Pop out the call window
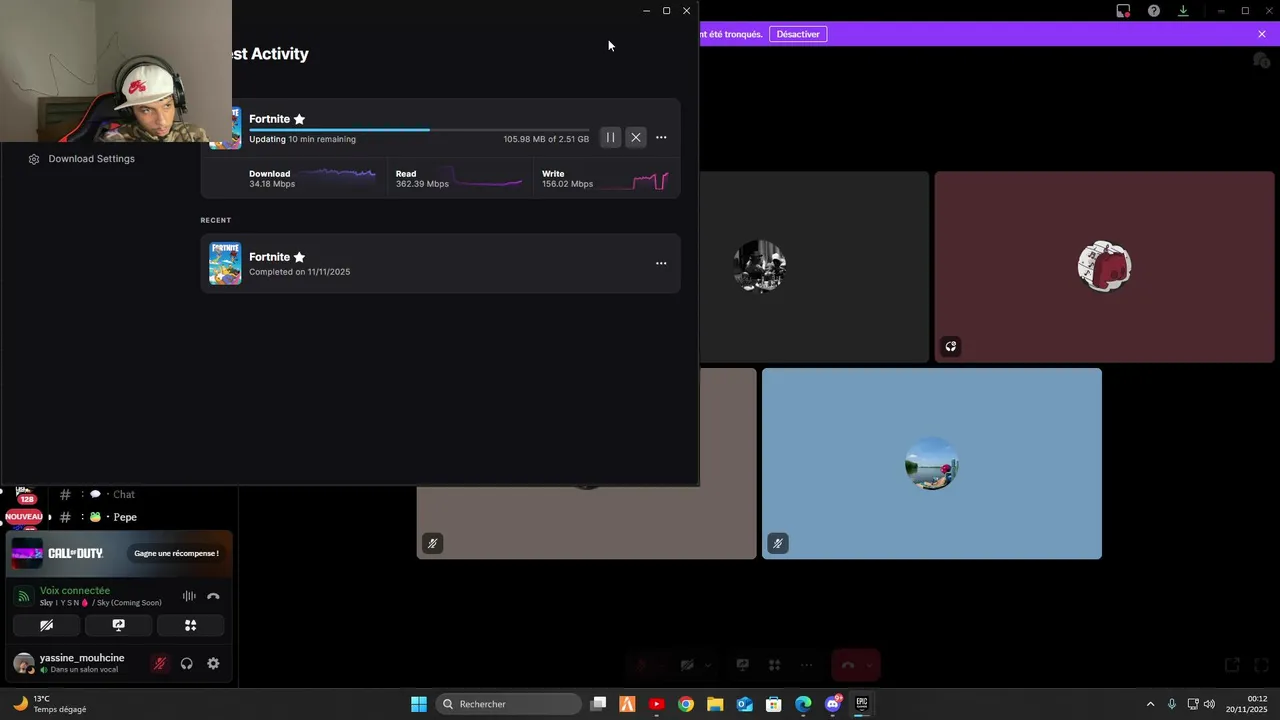The width and height of the screenshot is (1280, 720). (x=1233, y=665)
